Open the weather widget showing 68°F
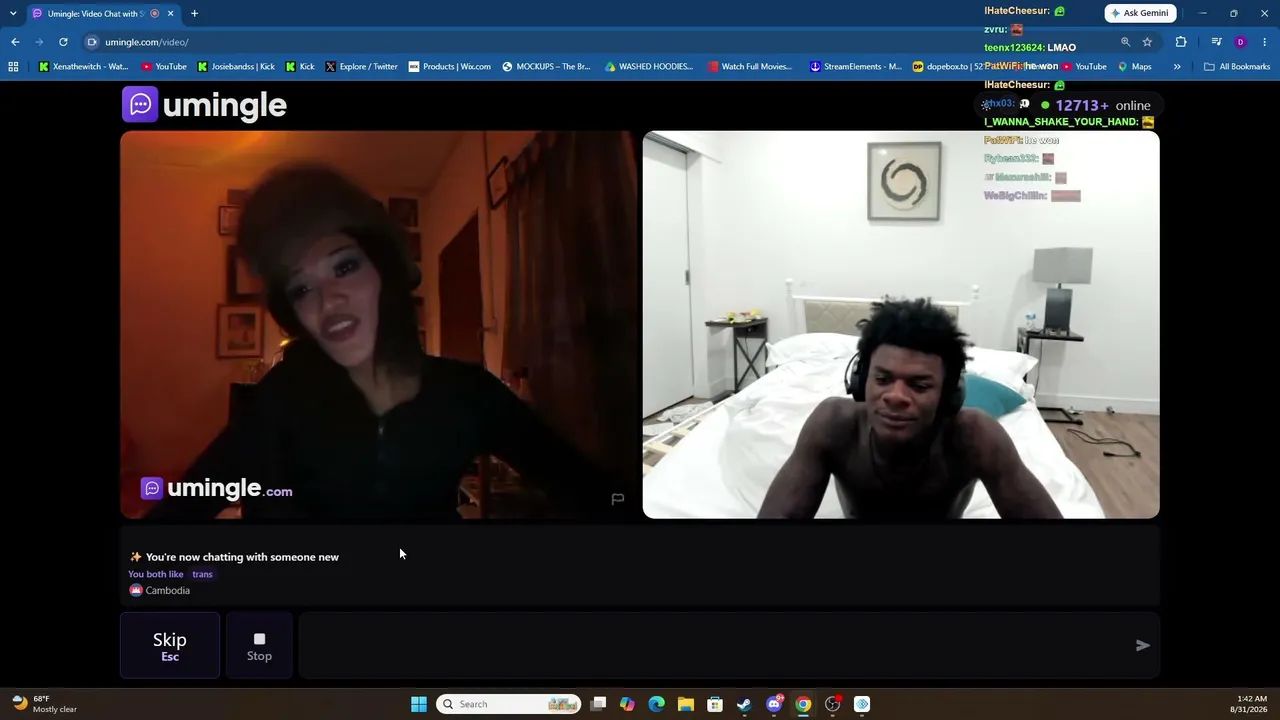 [x=44, y=704]
